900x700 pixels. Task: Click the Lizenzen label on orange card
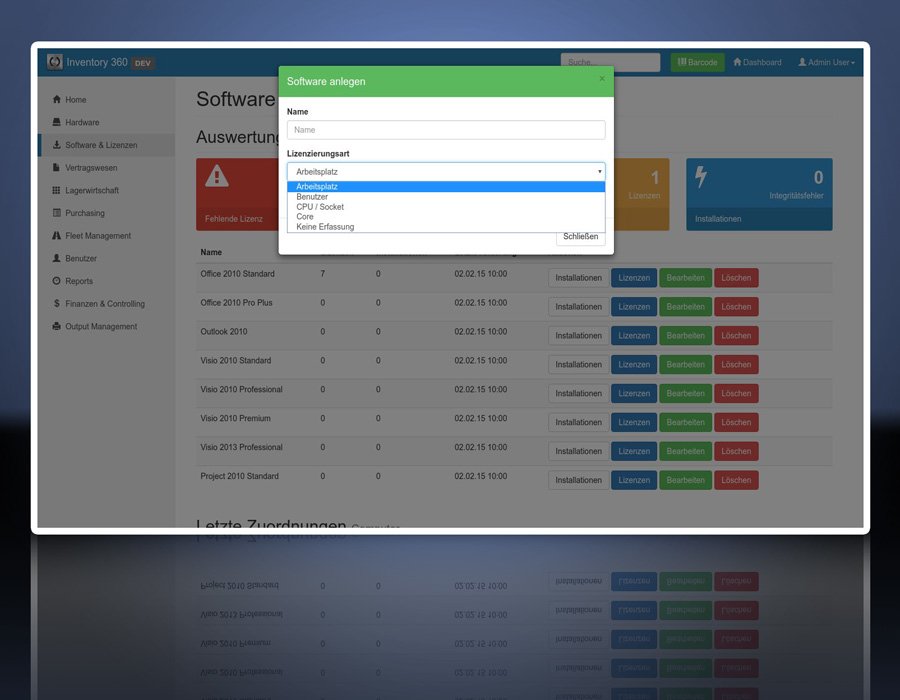644,196
